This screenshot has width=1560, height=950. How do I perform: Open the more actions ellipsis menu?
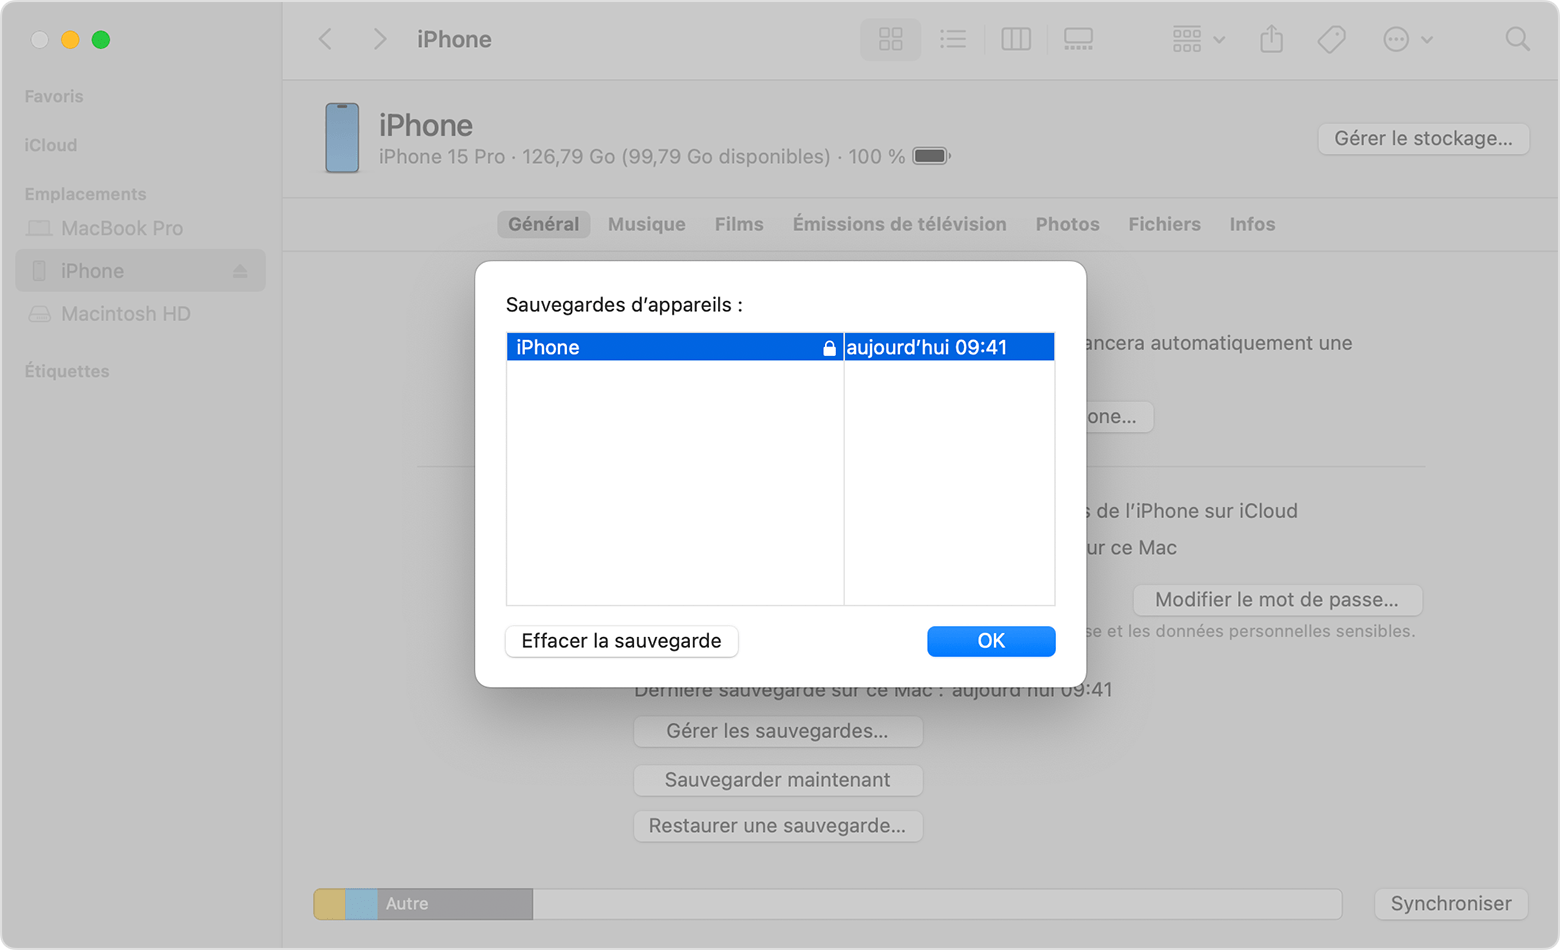1408,39
